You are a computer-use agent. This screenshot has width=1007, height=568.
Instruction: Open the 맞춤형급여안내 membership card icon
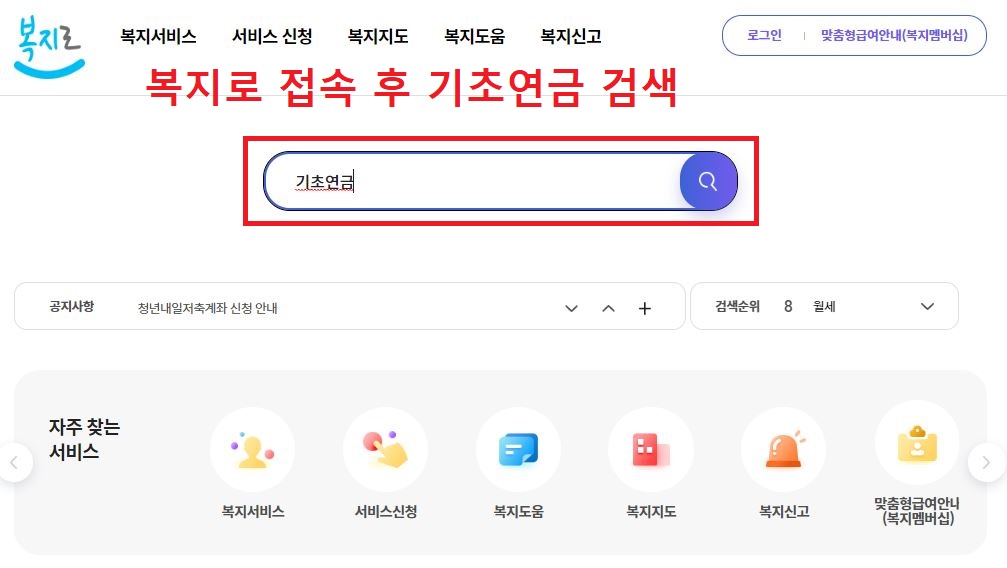917,443
